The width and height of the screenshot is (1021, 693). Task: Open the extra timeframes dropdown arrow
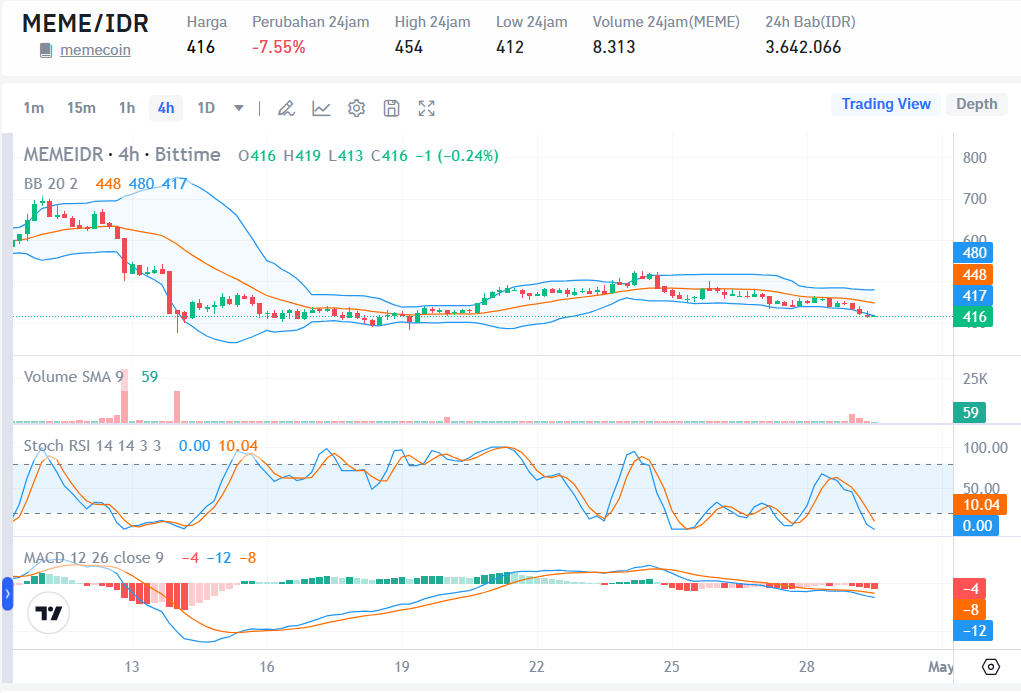[237, 108]
